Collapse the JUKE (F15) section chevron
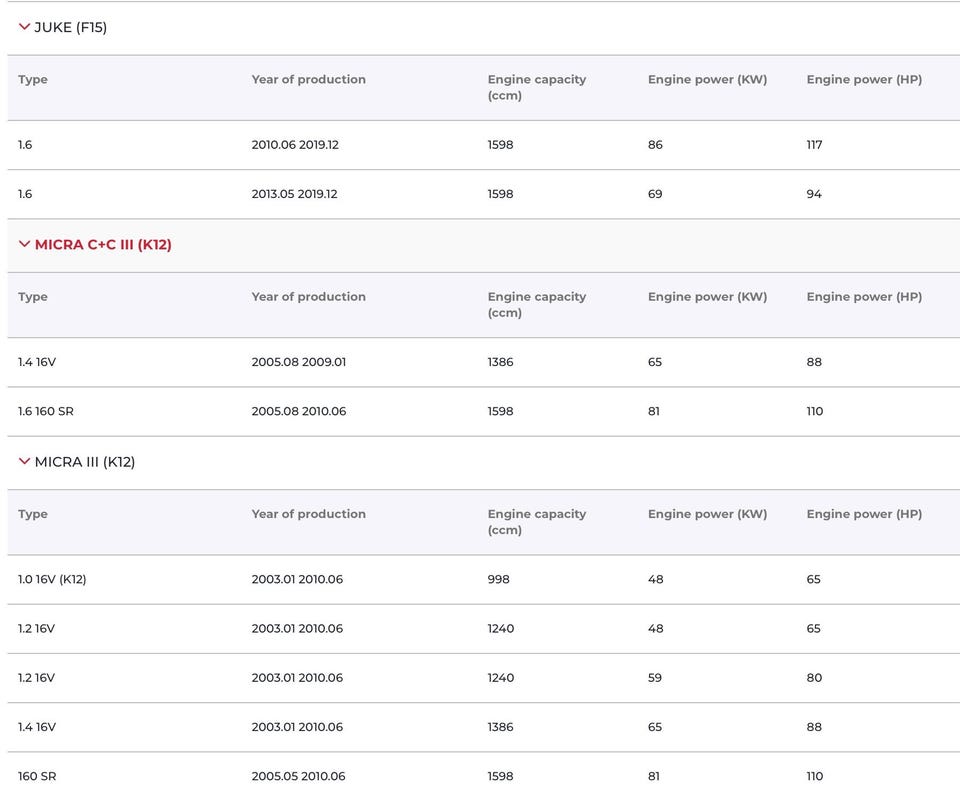 tap(24, 27)
